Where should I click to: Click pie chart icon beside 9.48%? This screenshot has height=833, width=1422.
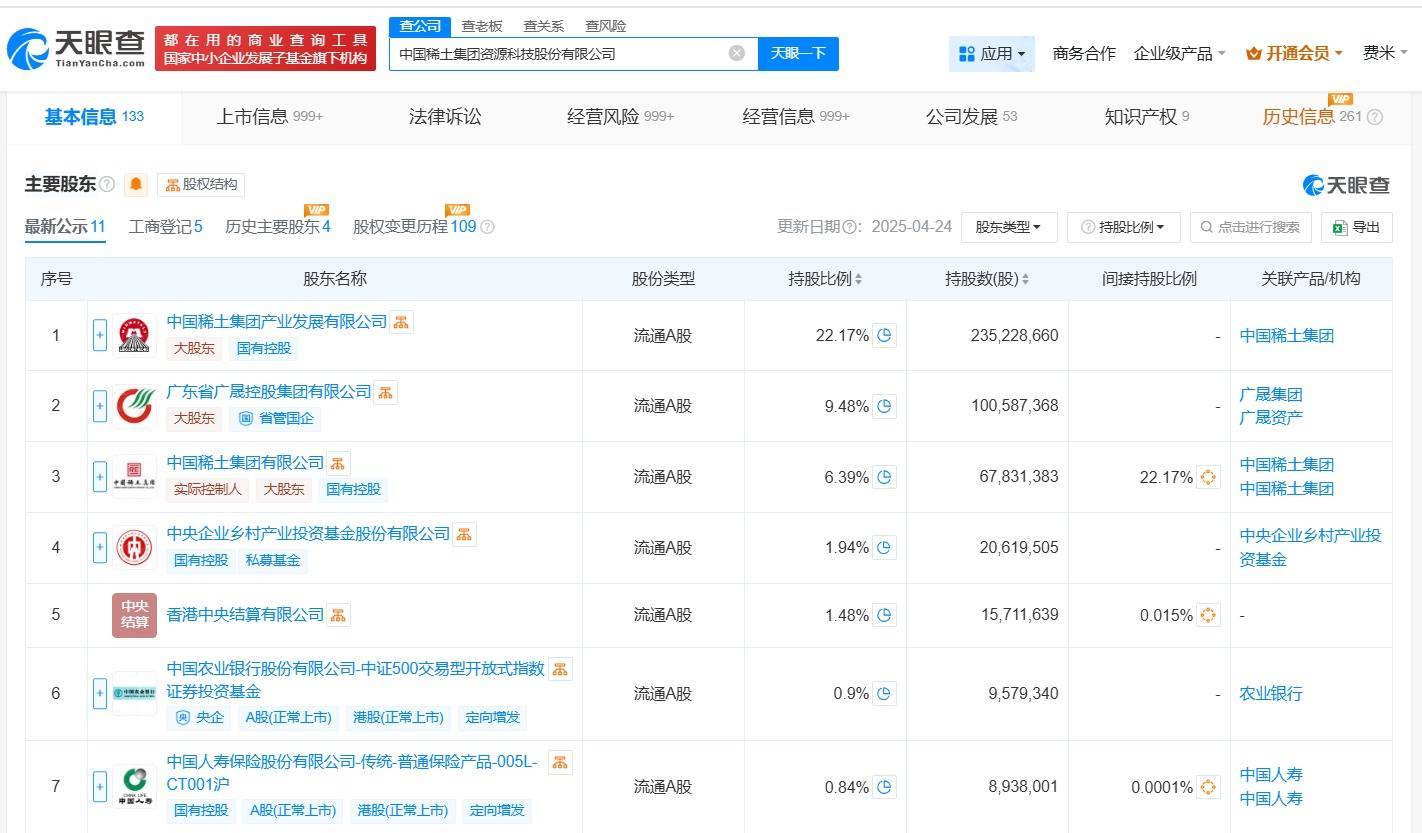click(884, 406)
